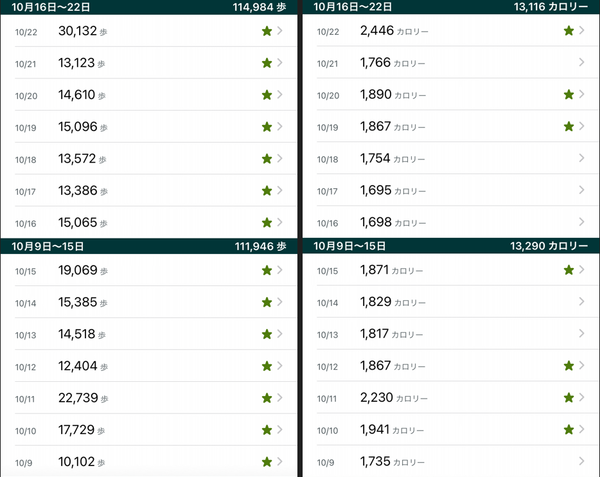Click the green star on 10/22 steps row
The width and height of the screenshot is (600, 477).
click(267, 31)
